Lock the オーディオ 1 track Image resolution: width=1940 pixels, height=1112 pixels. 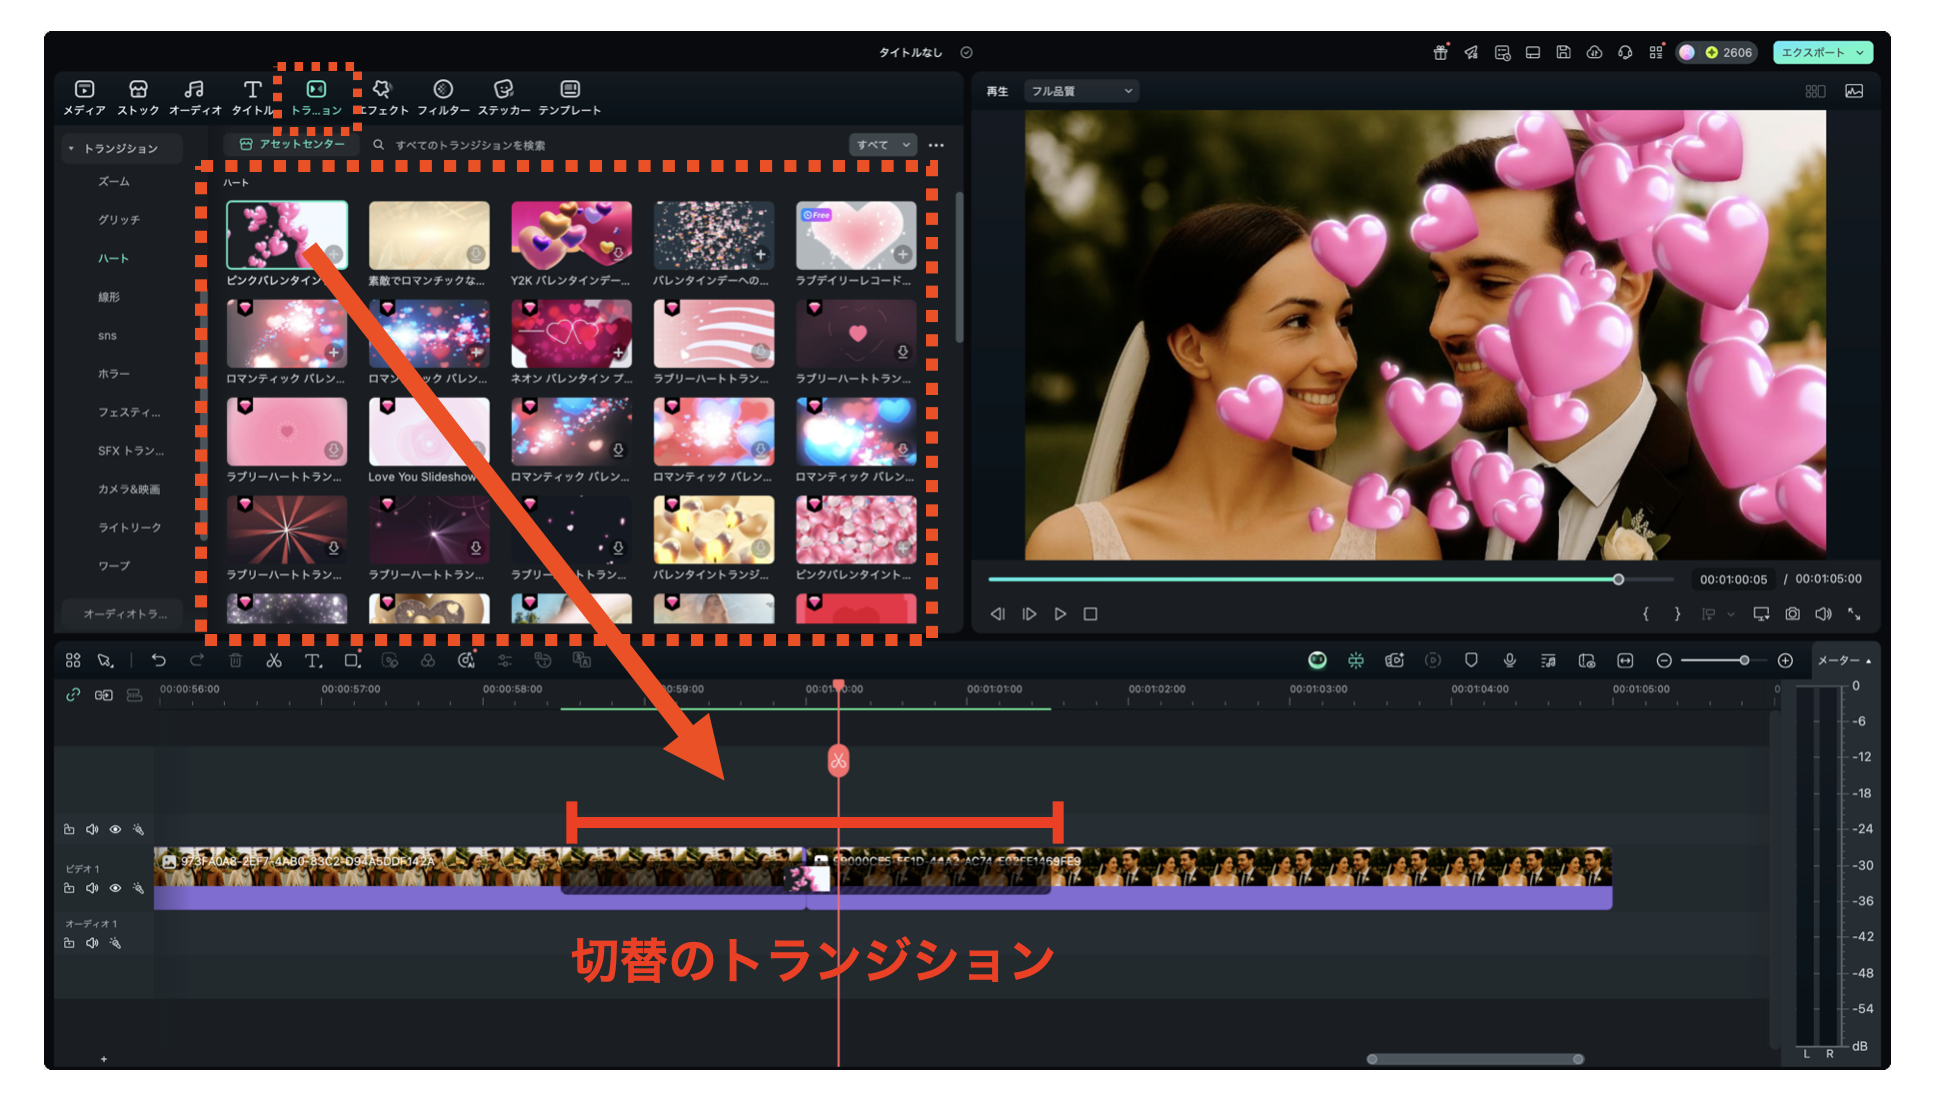point(69,943)
